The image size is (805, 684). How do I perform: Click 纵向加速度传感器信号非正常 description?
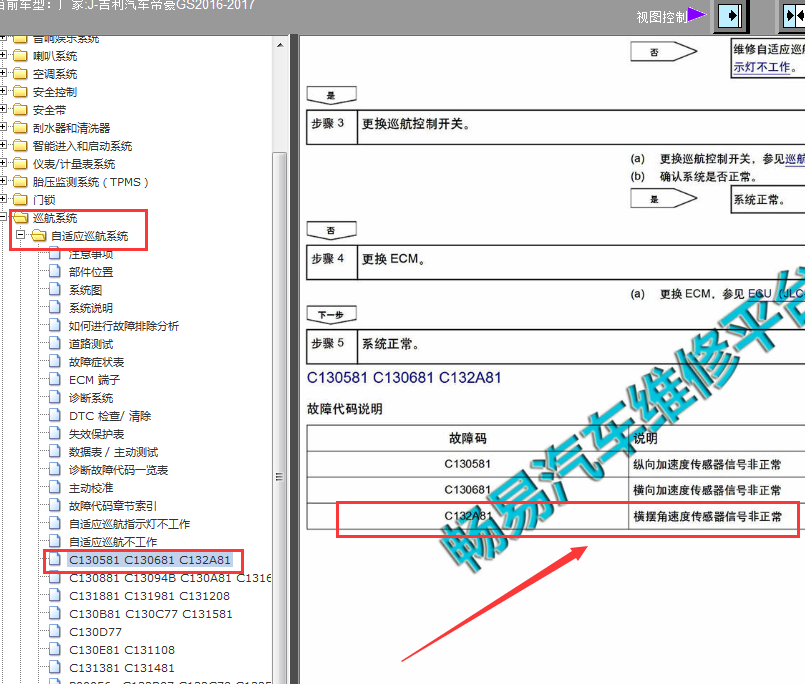[707, 465]
